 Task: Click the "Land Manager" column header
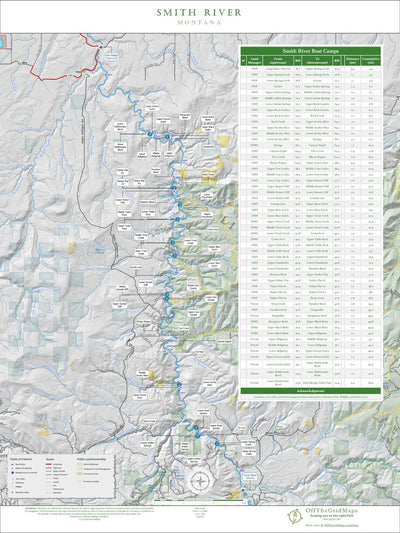point(254,61)
